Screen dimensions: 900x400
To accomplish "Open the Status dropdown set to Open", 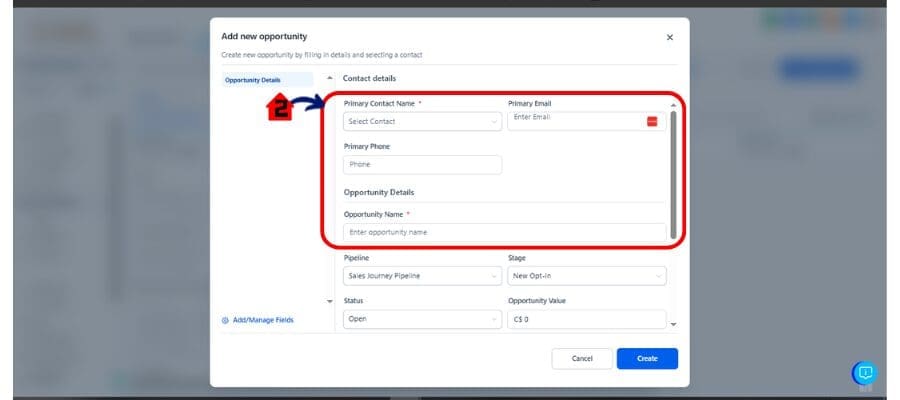I will pos(422,320).
